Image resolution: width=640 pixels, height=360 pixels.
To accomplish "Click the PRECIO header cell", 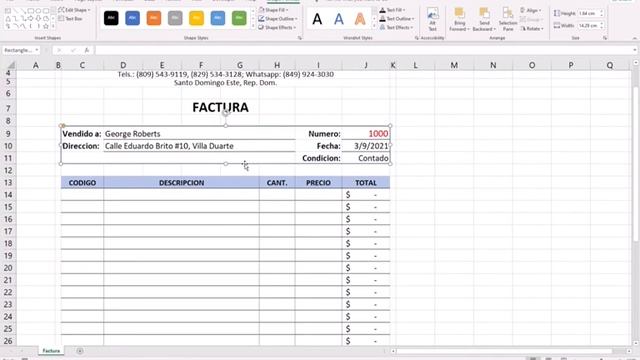I will [318, 182].
